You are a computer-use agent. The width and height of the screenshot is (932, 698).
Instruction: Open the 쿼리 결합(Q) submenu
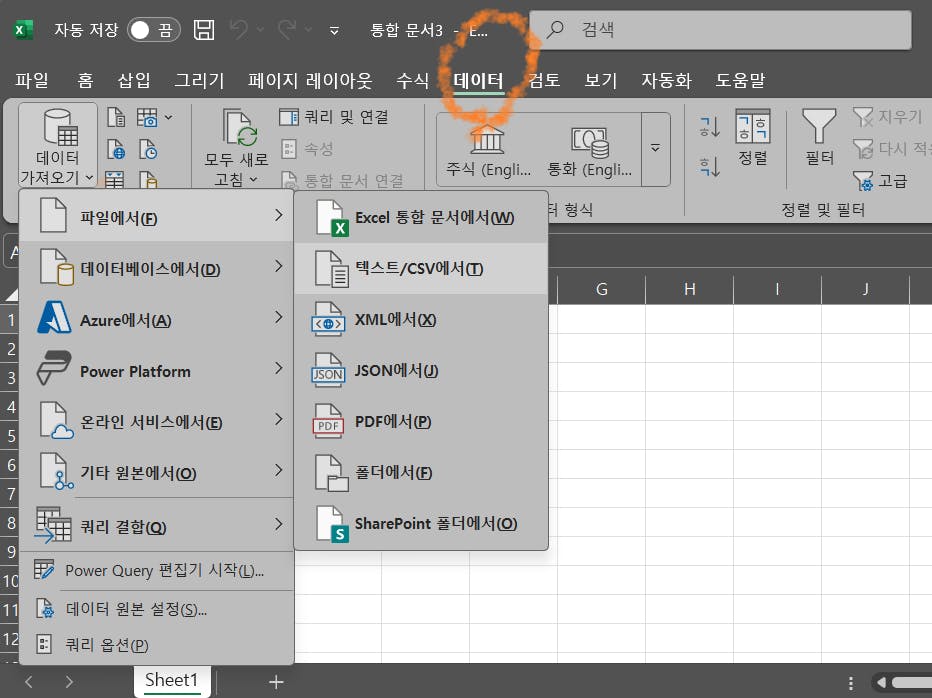click(157, 526)
